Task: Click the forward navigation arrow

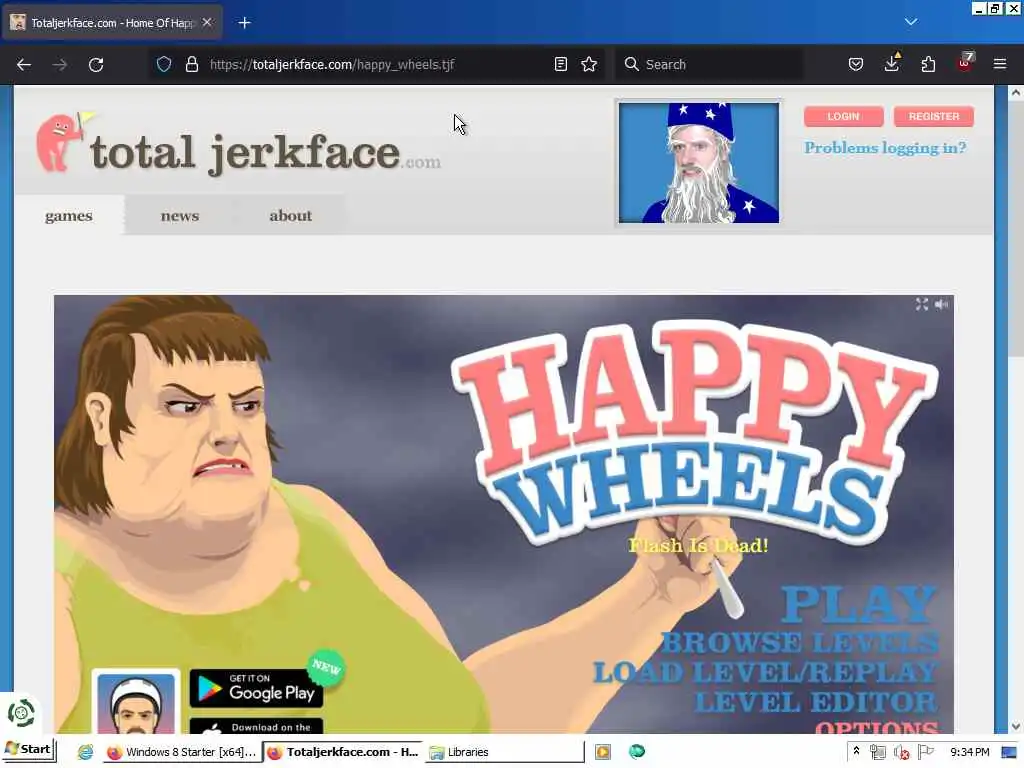Action: 59,64
